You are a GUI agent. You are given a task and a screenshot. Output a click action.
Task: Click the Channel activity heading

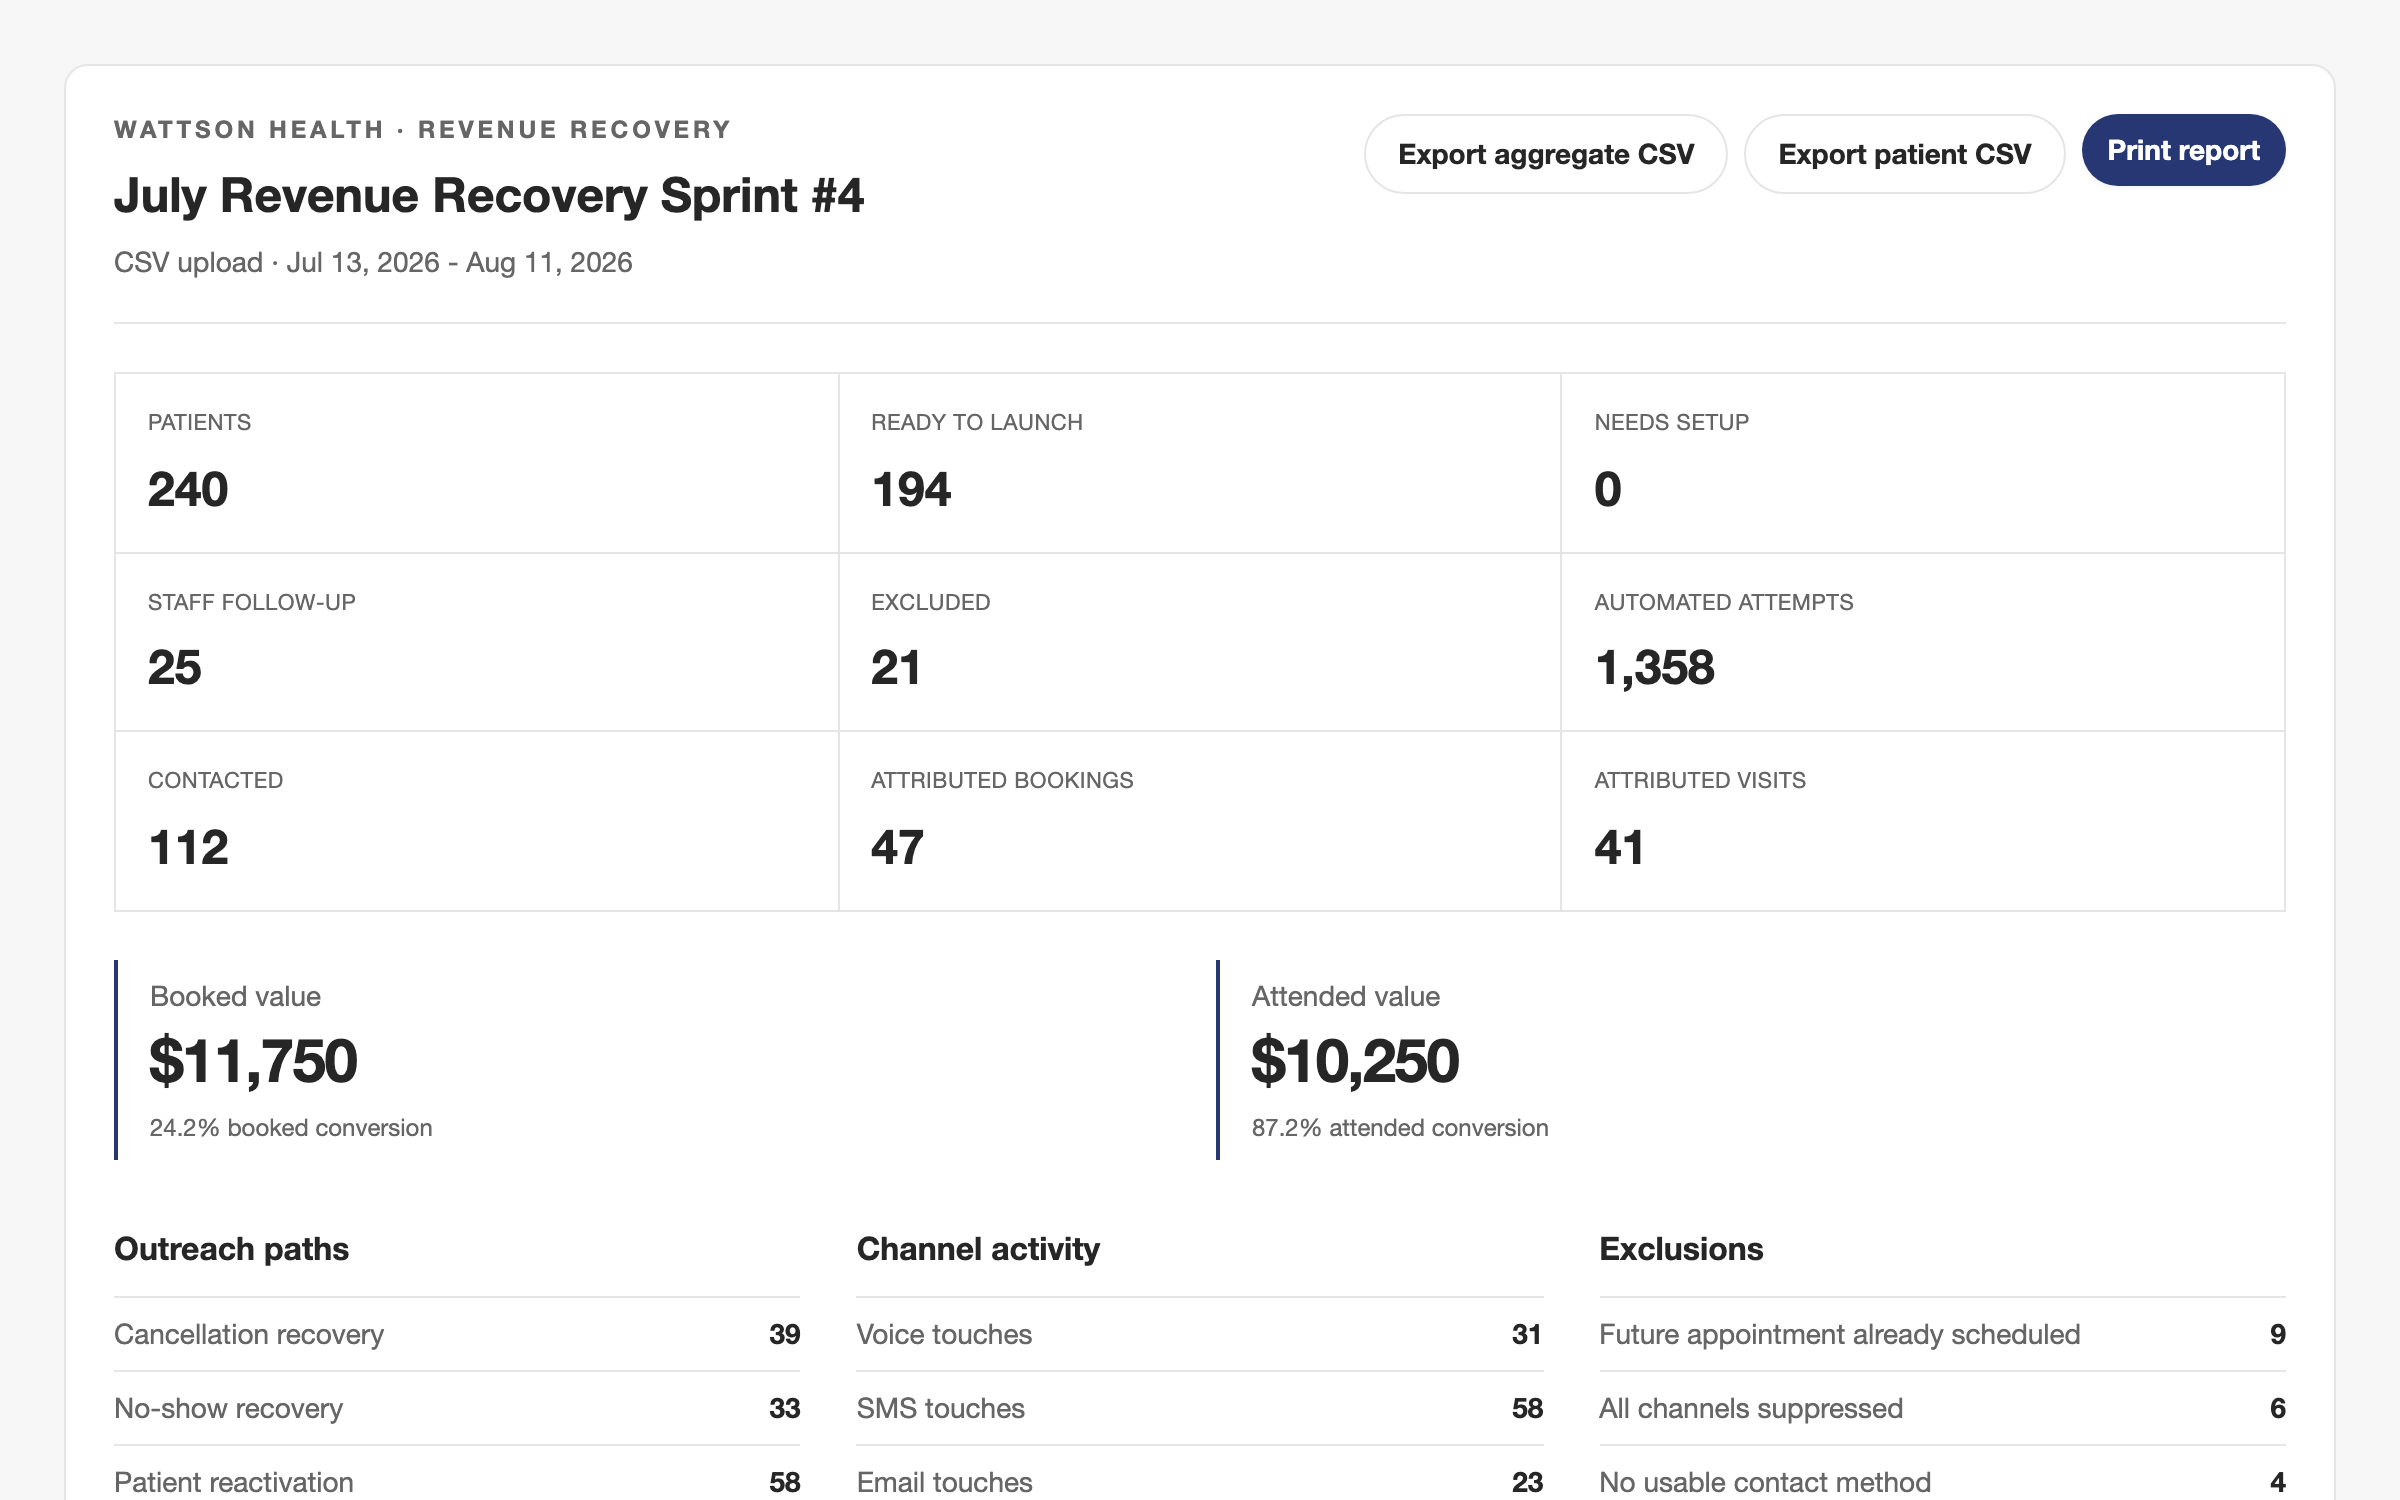point(978,1249)
